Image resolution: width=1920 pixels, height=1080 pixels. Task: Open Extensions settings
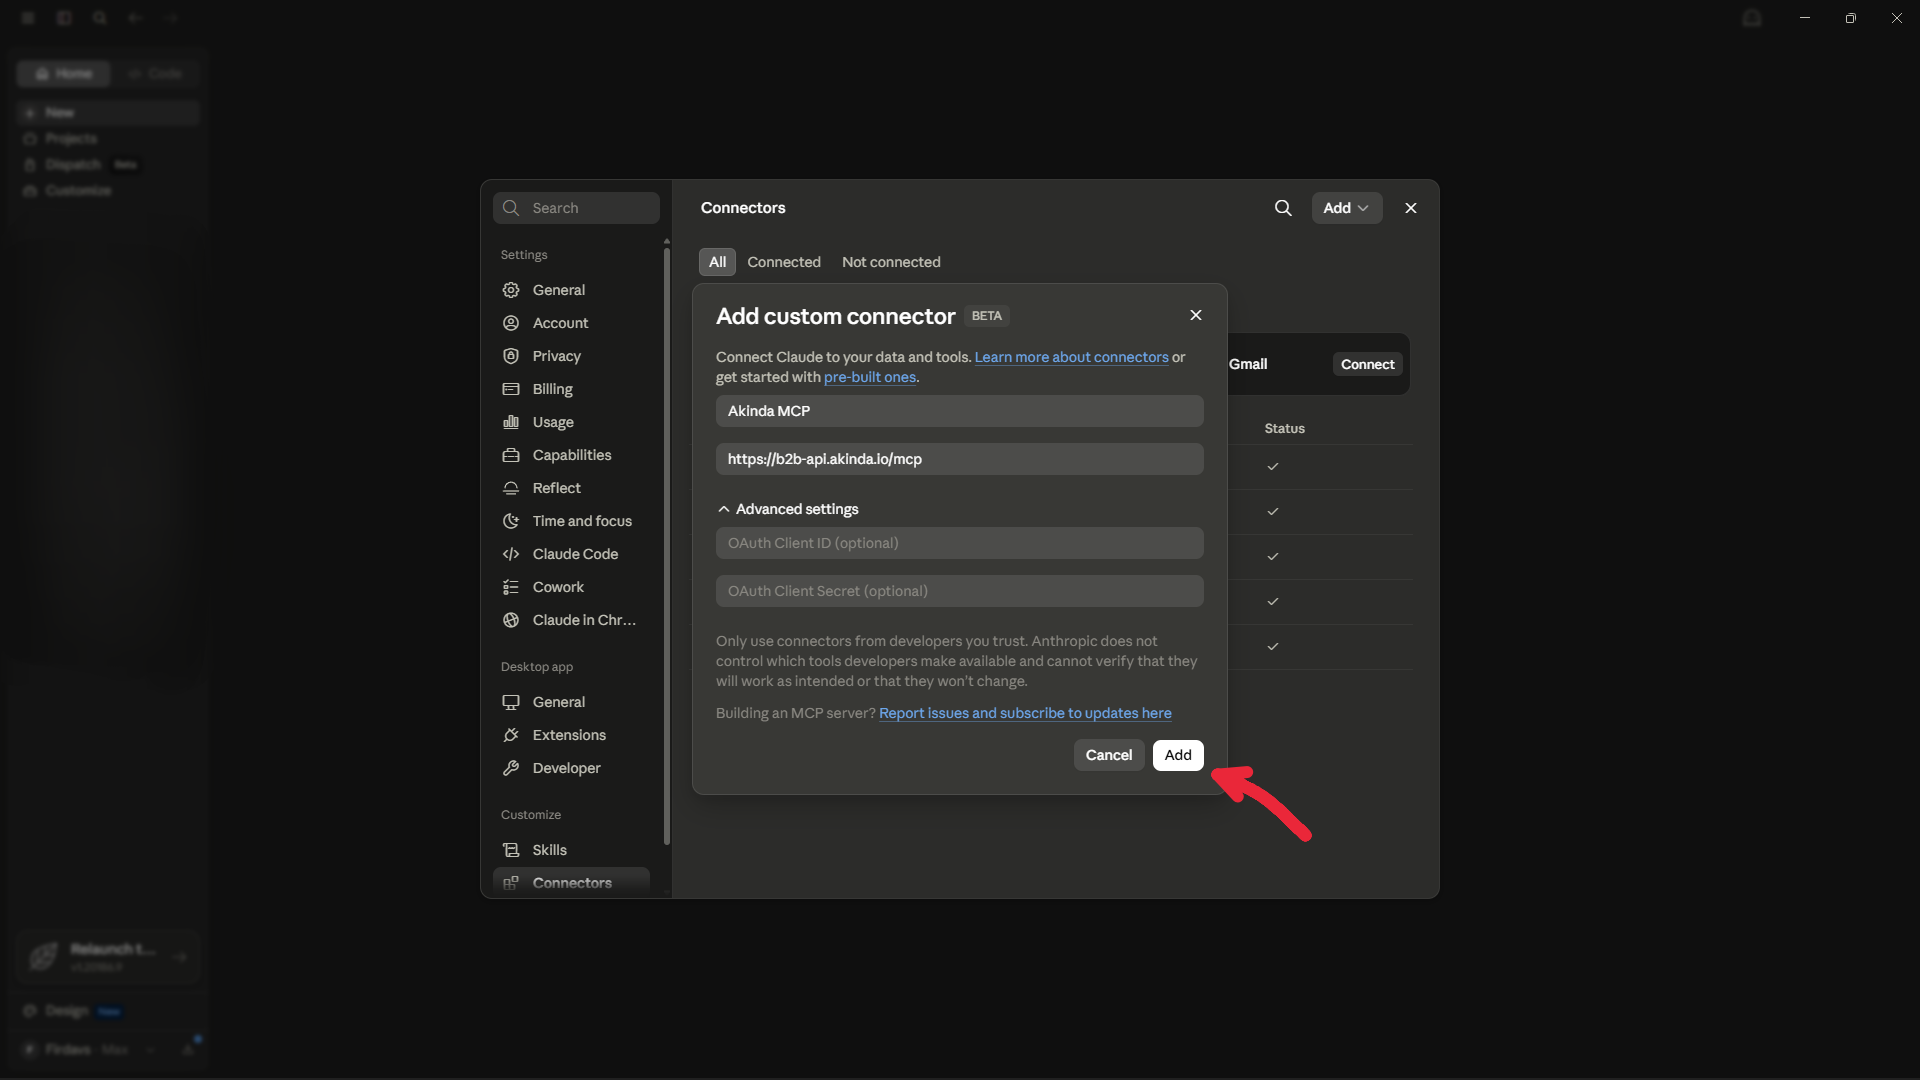pos(571,735)
